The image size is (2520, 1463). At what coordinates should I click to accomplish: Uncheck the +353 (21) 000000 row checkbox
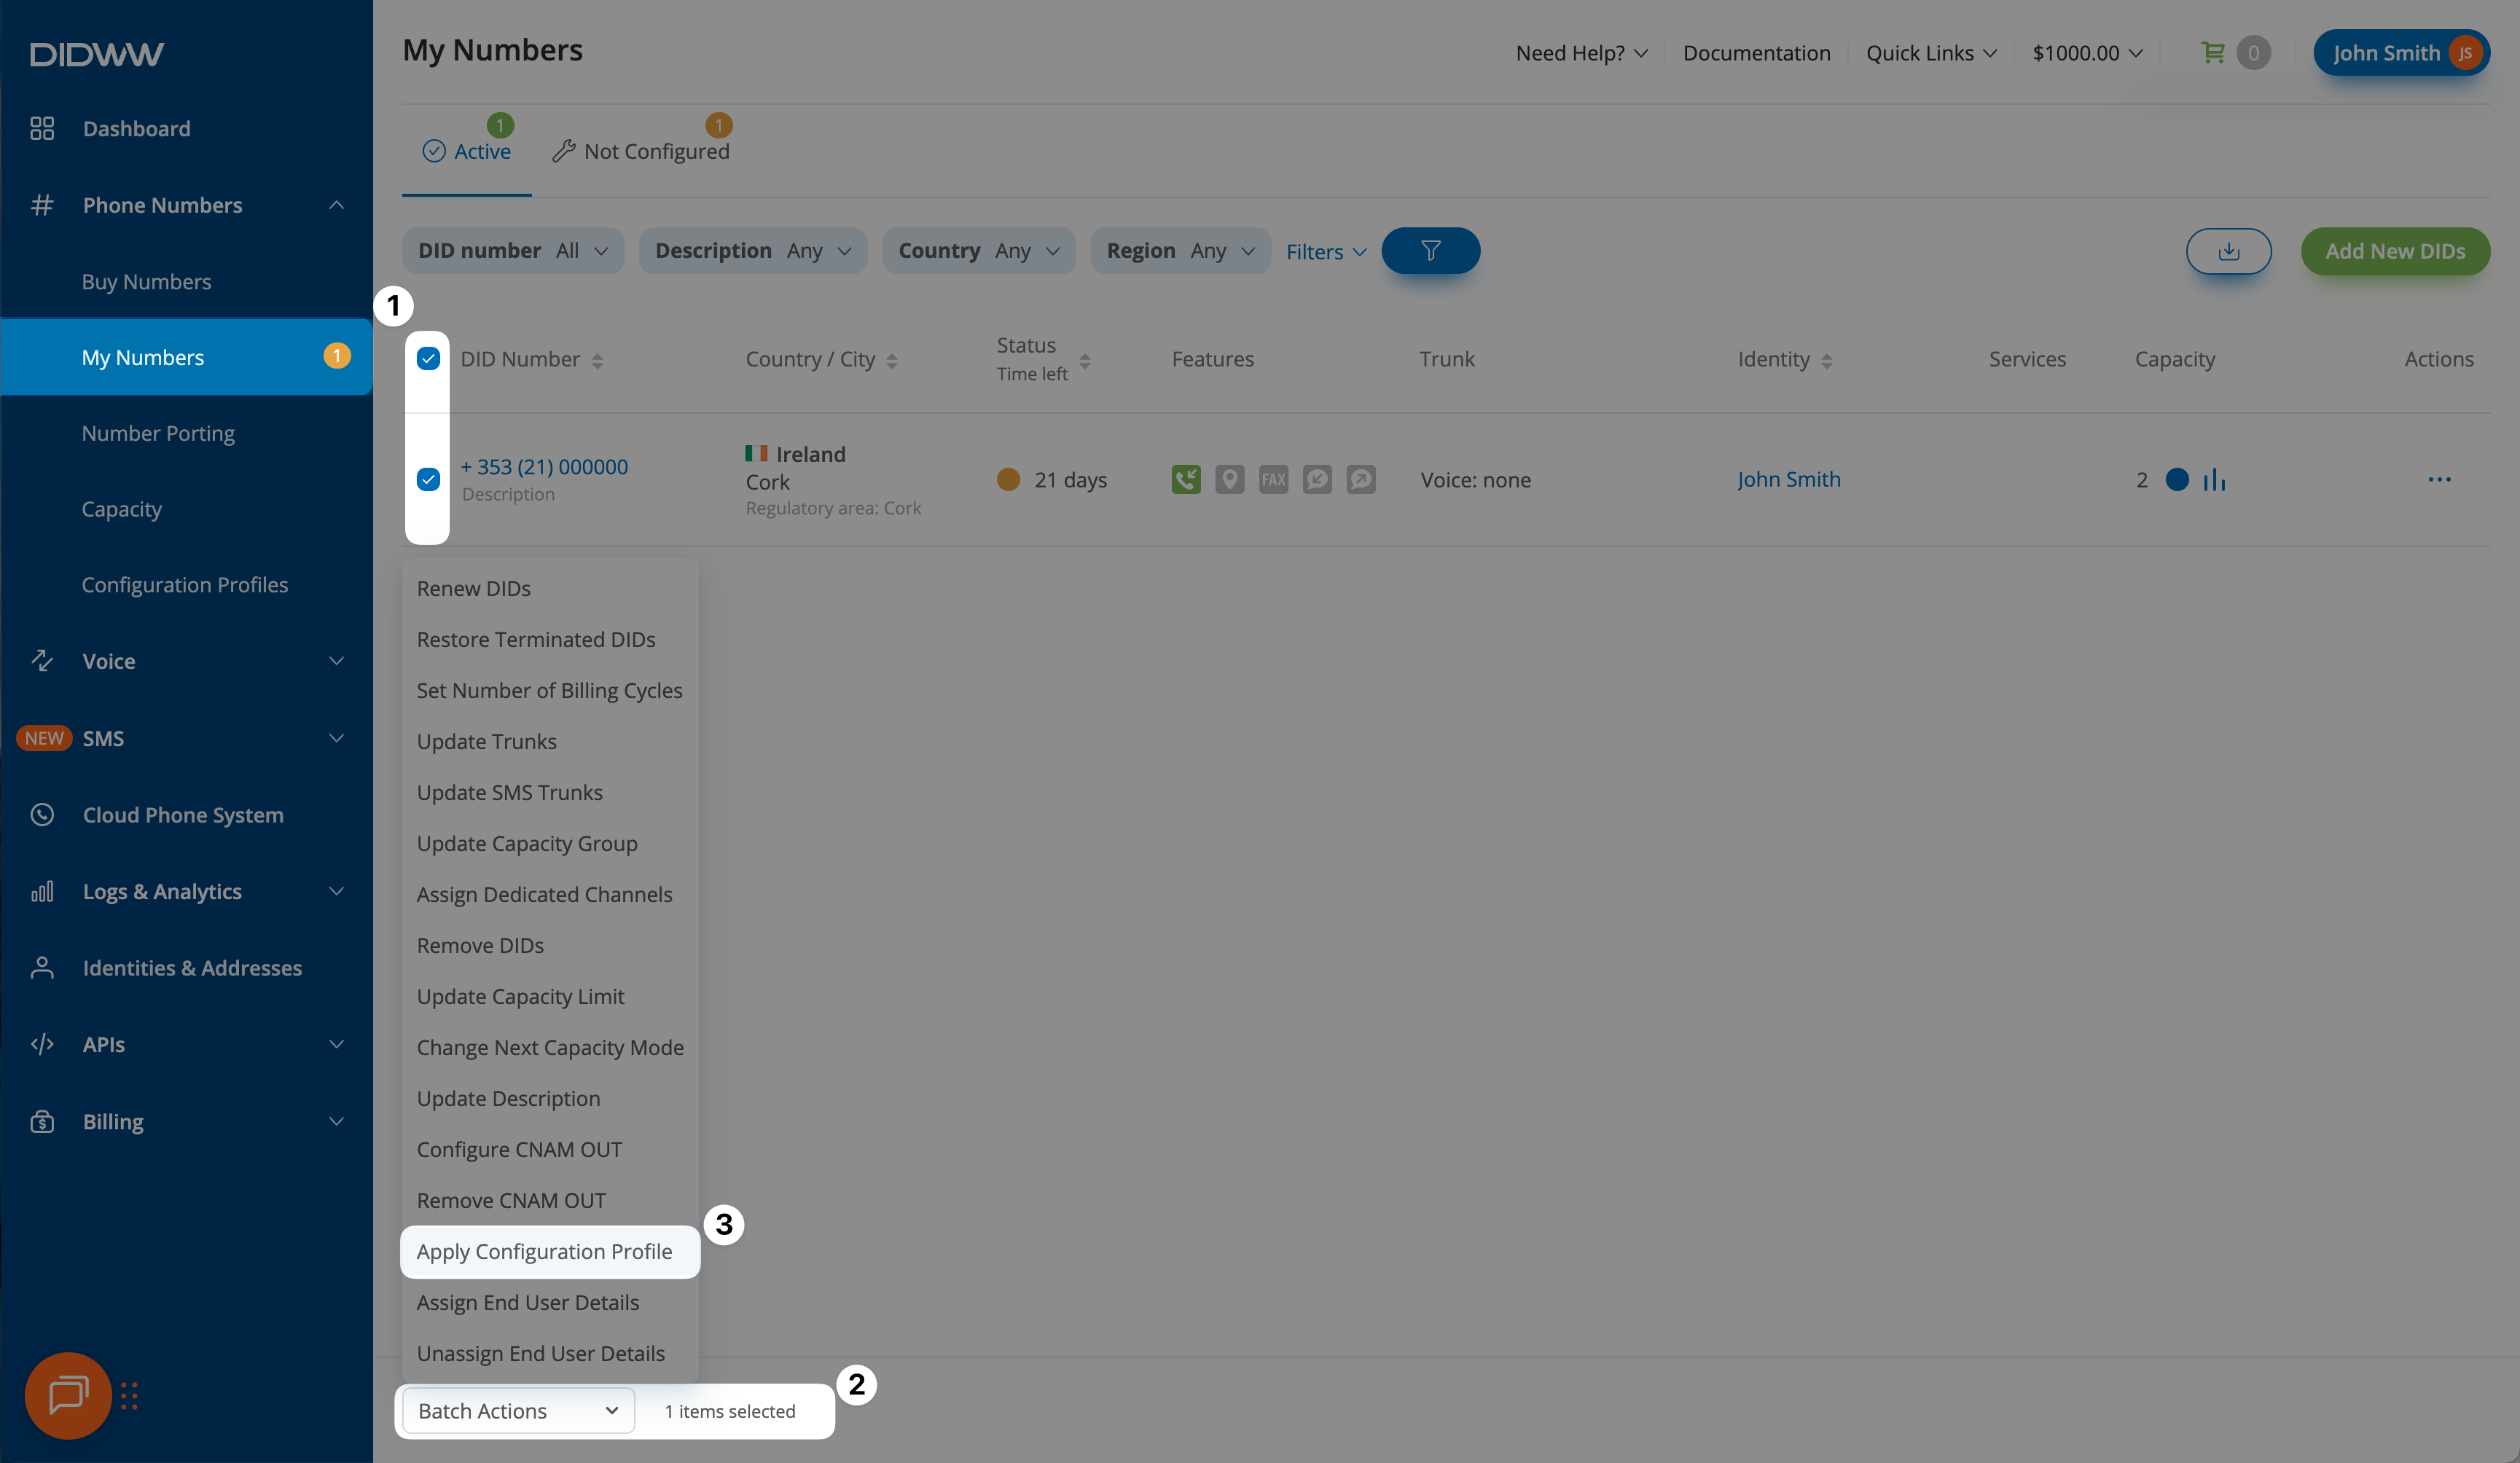428,479
